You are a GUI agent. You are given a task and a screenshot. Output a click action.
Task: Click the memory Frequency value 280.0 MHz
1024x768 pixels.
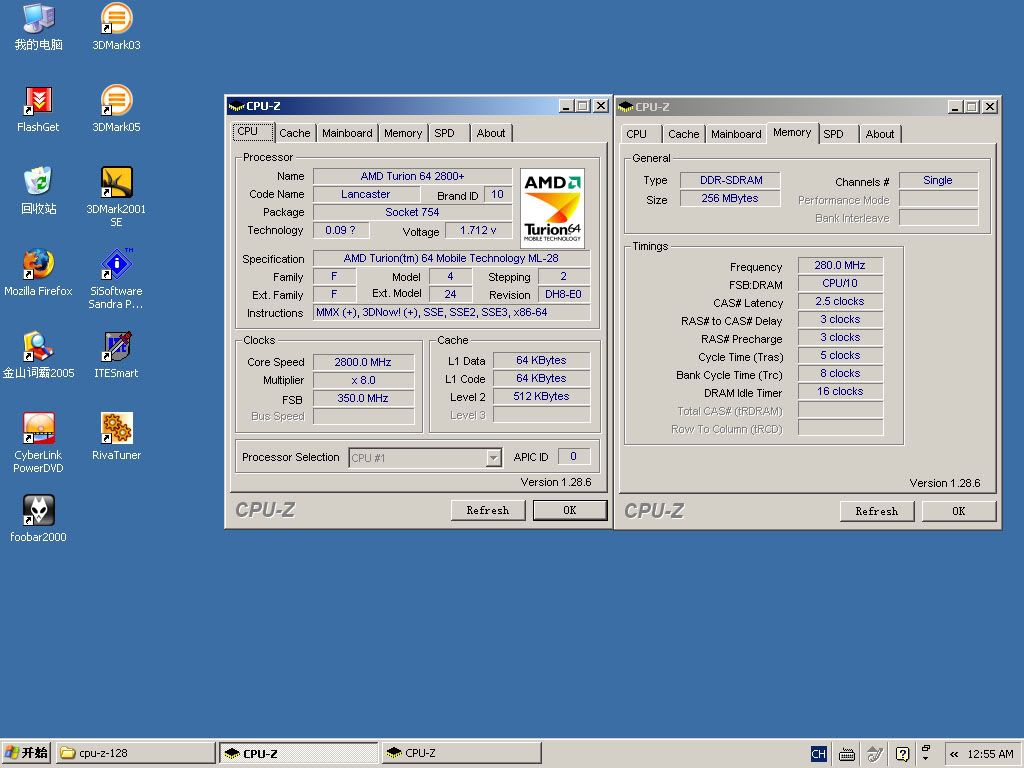(x=840, y=265)
